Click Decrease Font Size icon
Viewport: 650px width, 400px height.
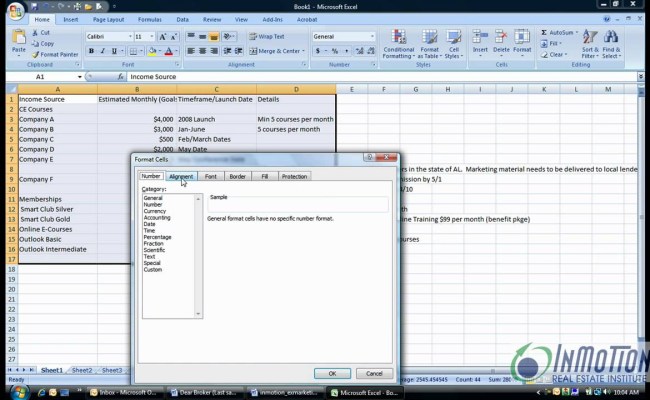click(174, 36)
